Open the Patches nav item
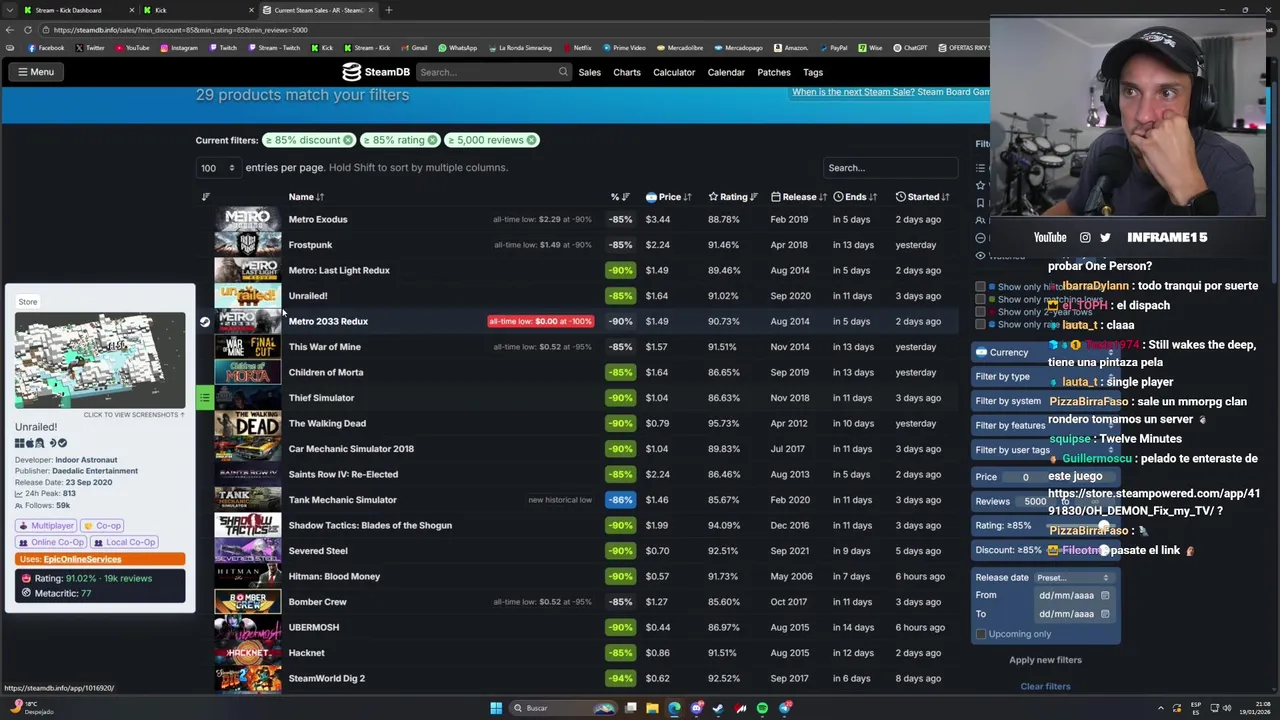The image size is (1280, 720). coord(774,72)
